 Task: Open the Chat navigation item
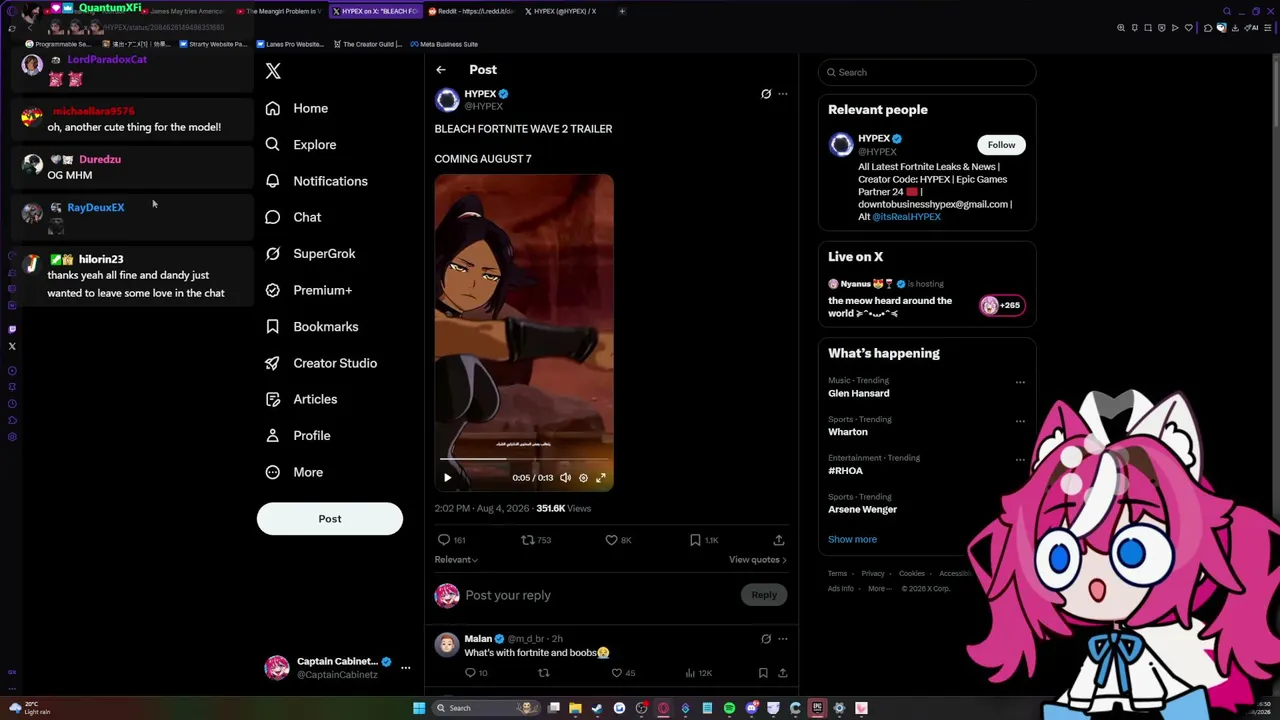coord(293,217)
